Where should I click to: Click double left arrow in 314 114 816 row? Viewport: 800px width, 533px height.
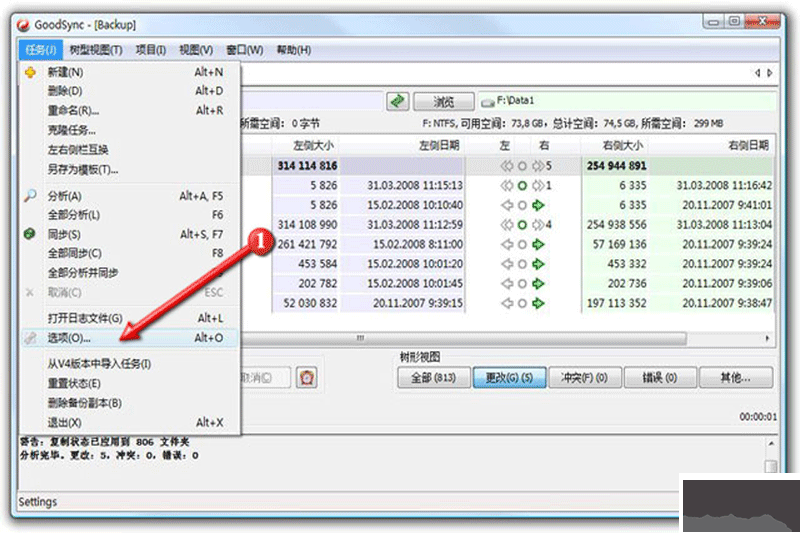[x=507, y=166]
